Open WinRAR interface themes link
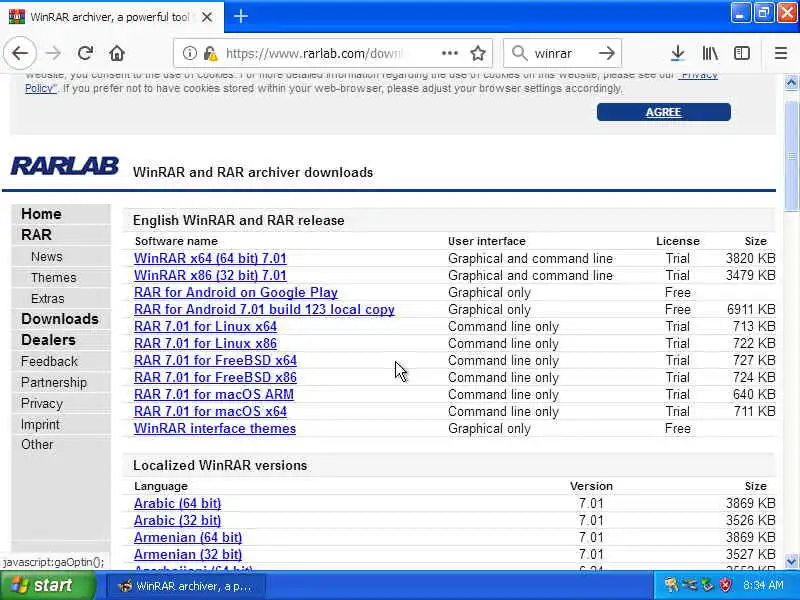This screenshot has width=800, height=600. [x=215, y=429]
